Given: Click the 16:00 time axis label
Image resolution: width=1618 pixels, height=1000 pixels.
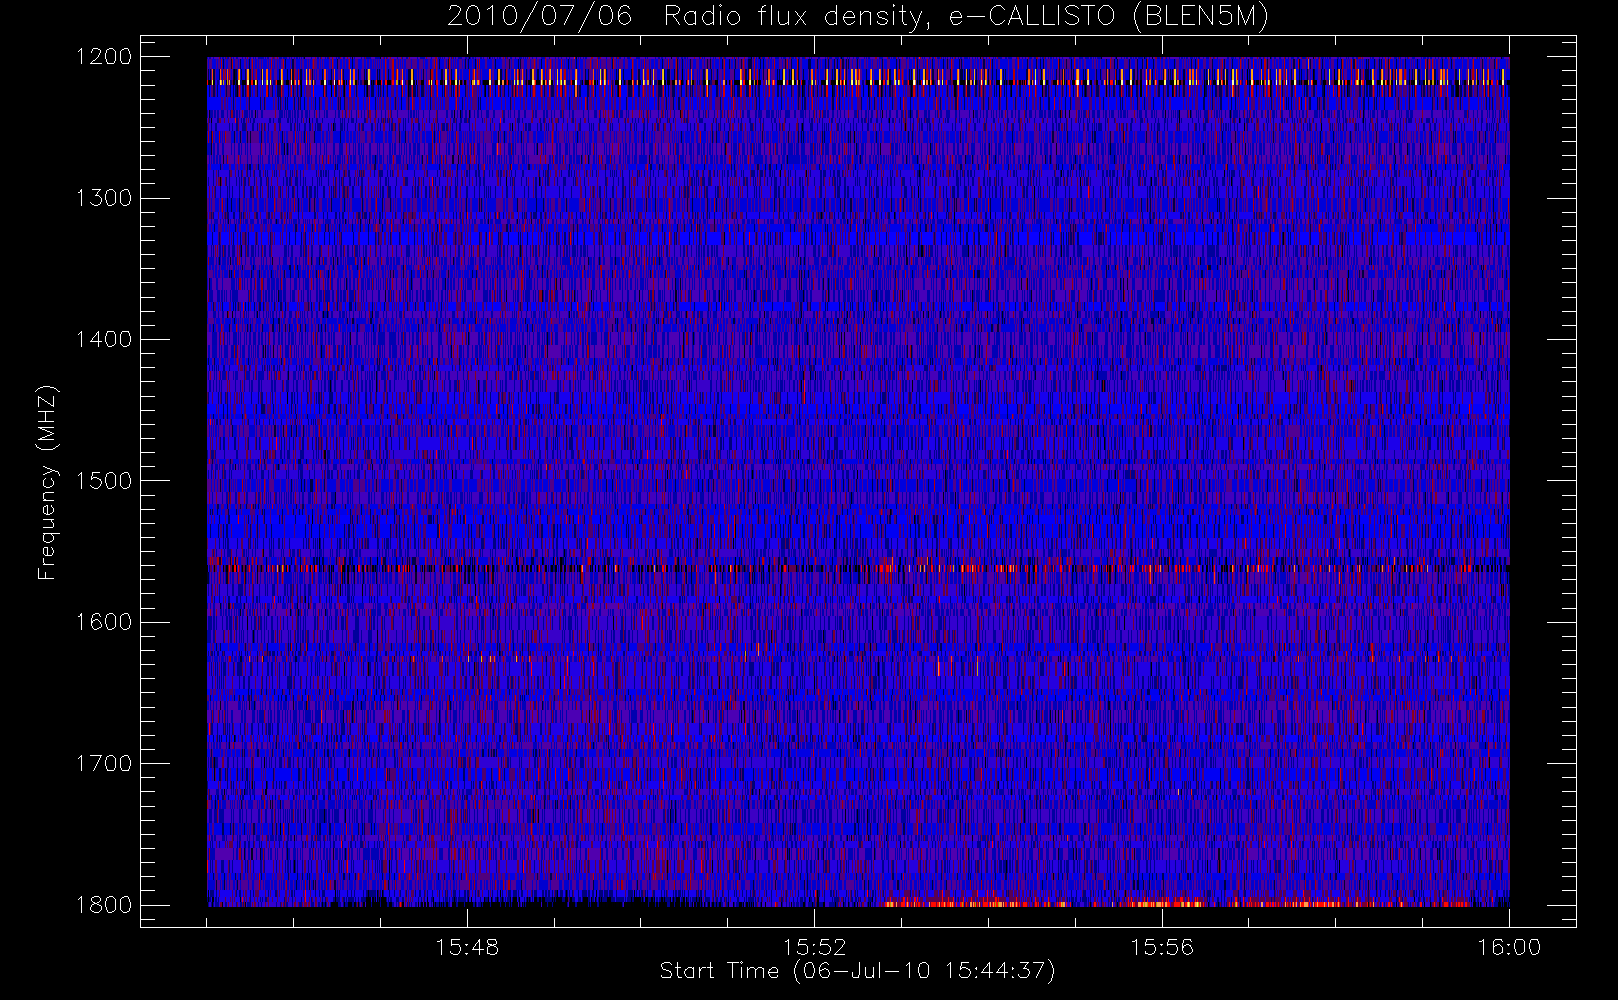Looking at the screenshot, I should tap(1509, 947).
